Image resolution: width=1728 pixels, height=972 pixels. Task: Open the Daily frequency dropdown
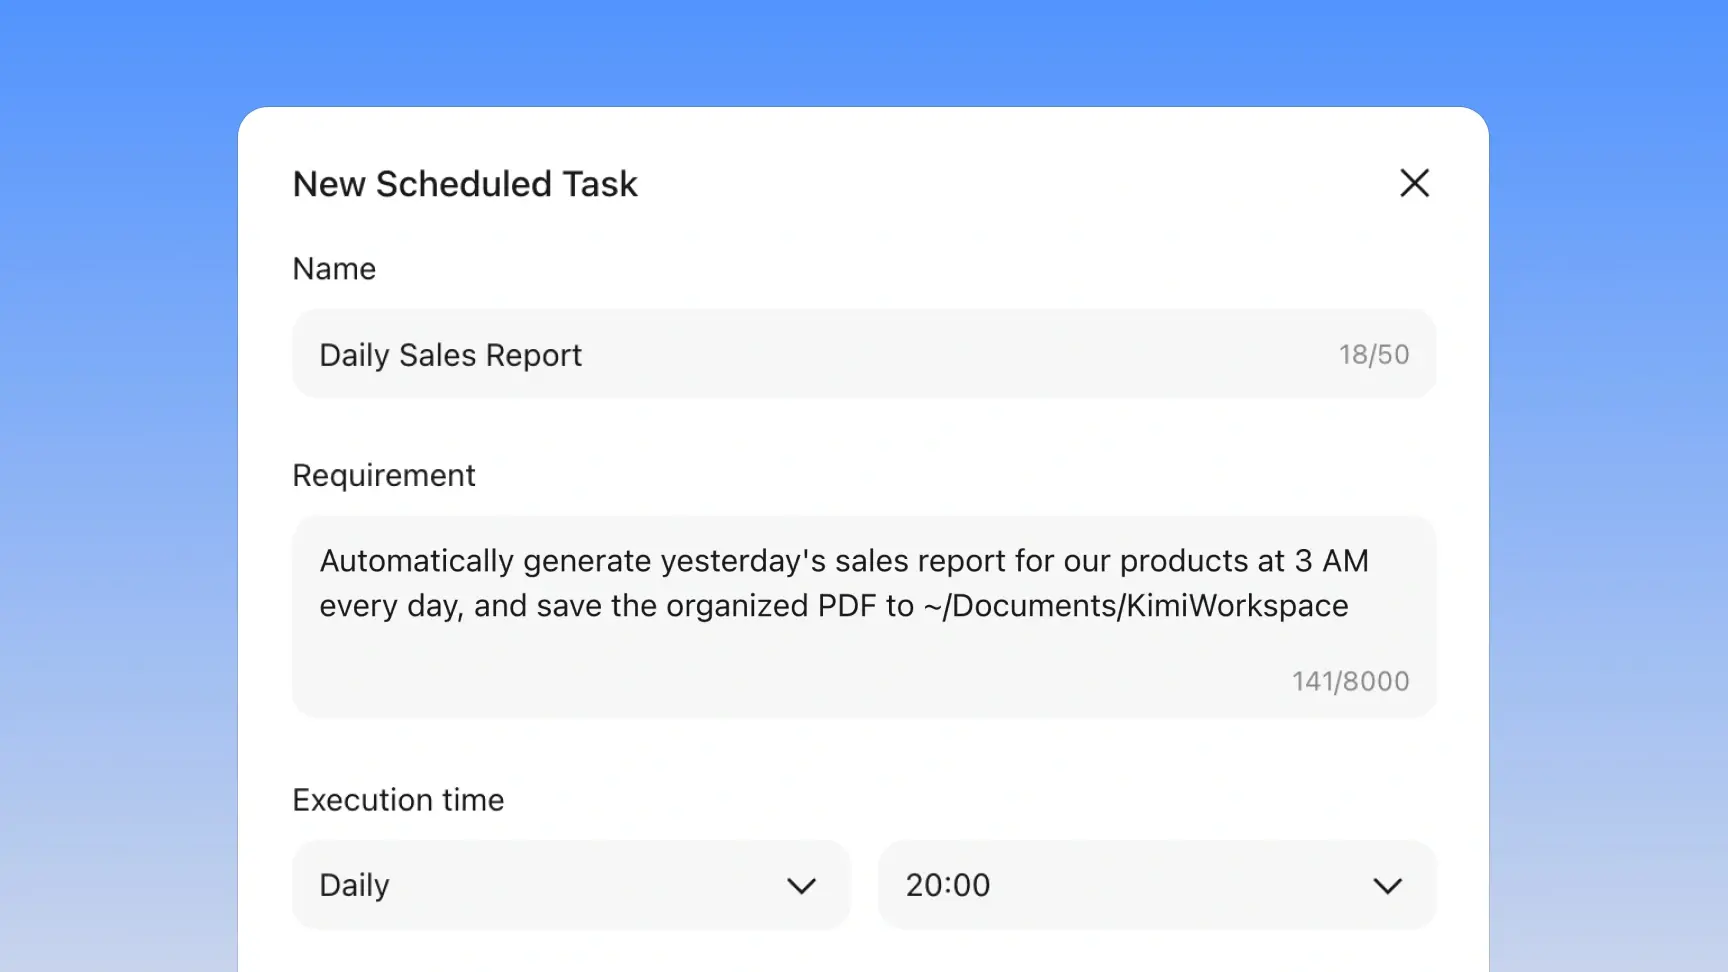(571, 885)
